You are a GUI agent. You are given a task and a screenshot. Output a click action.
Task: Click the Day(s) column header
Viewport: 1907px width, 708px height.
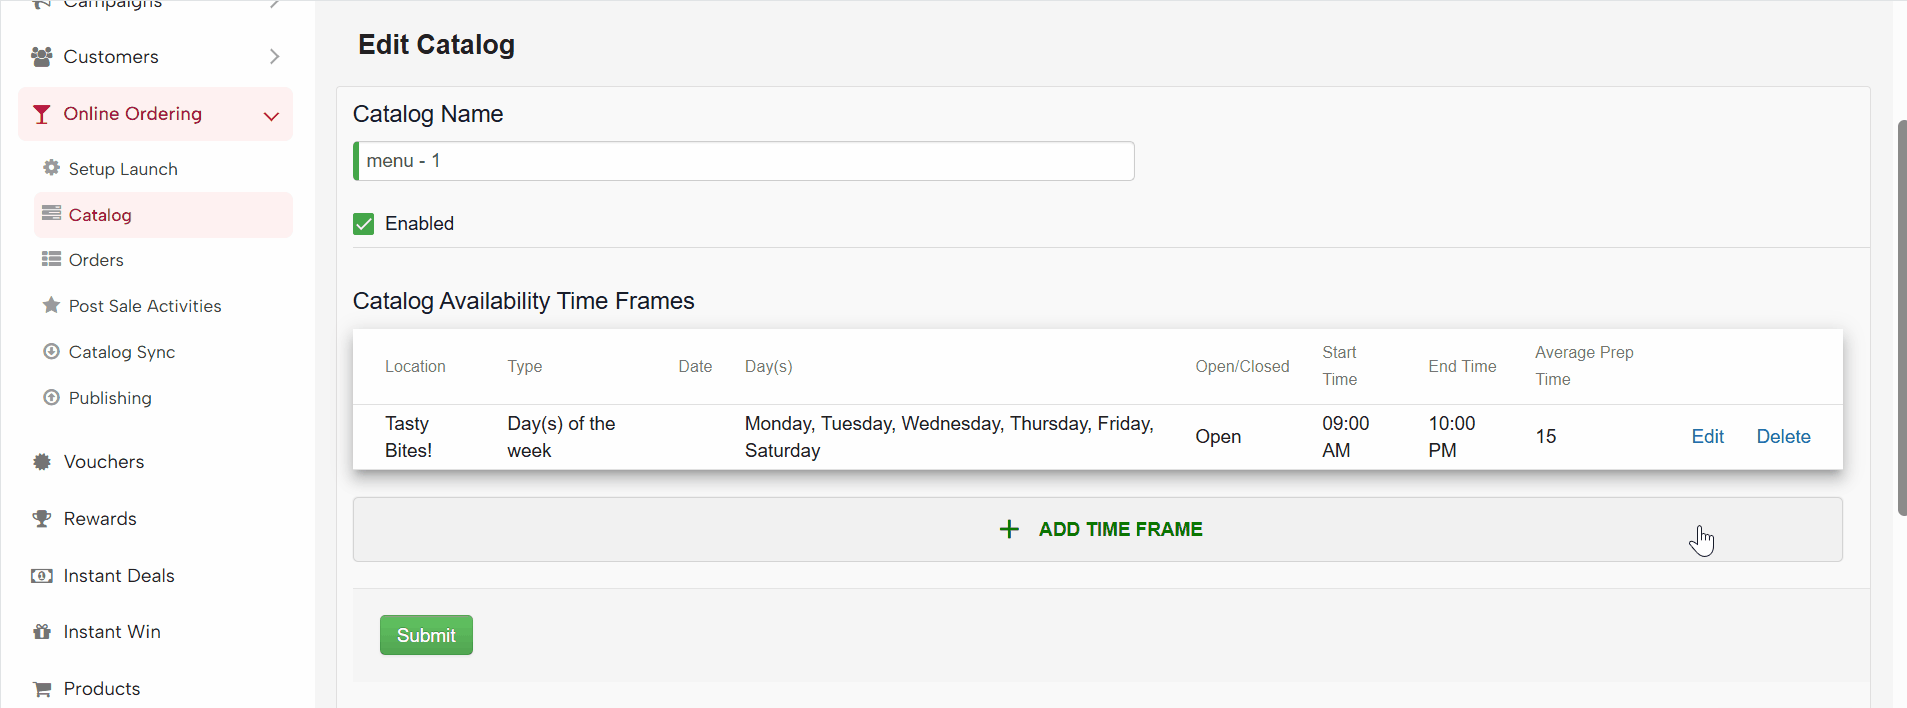[x=769, y=367]
